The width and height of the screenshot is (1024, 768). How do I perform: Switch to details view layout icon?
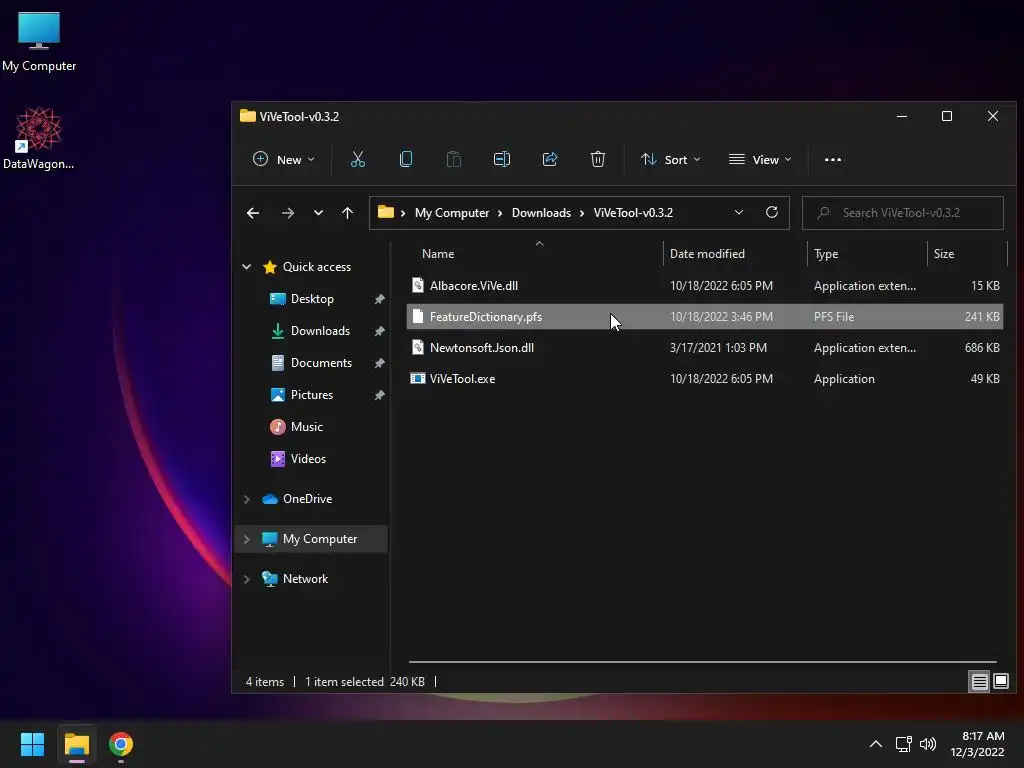point(980,682)
